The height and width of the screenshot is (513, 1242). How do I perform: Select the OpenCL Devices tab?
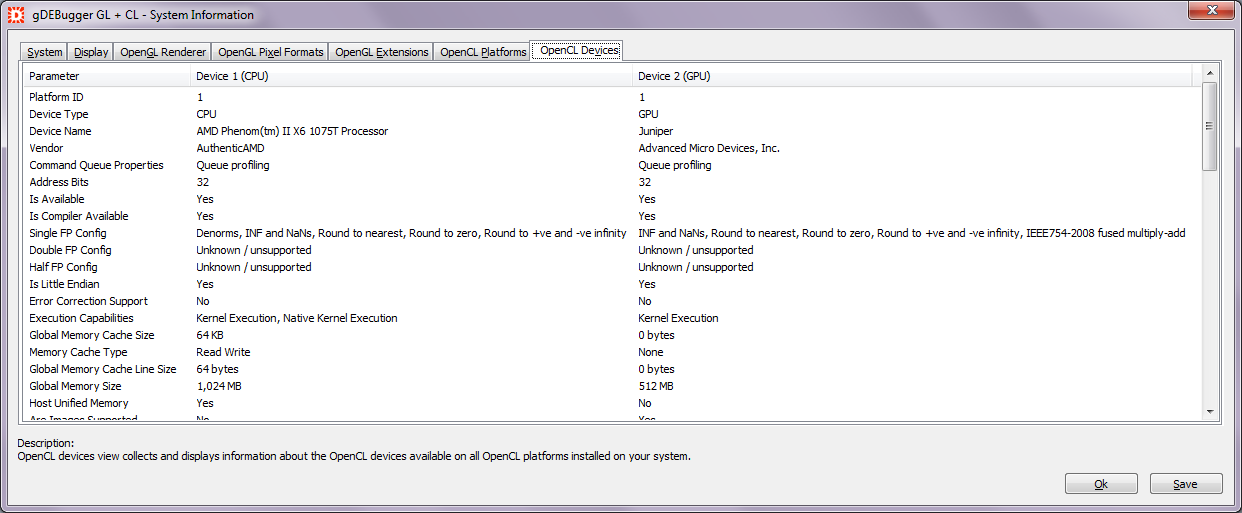579,51
